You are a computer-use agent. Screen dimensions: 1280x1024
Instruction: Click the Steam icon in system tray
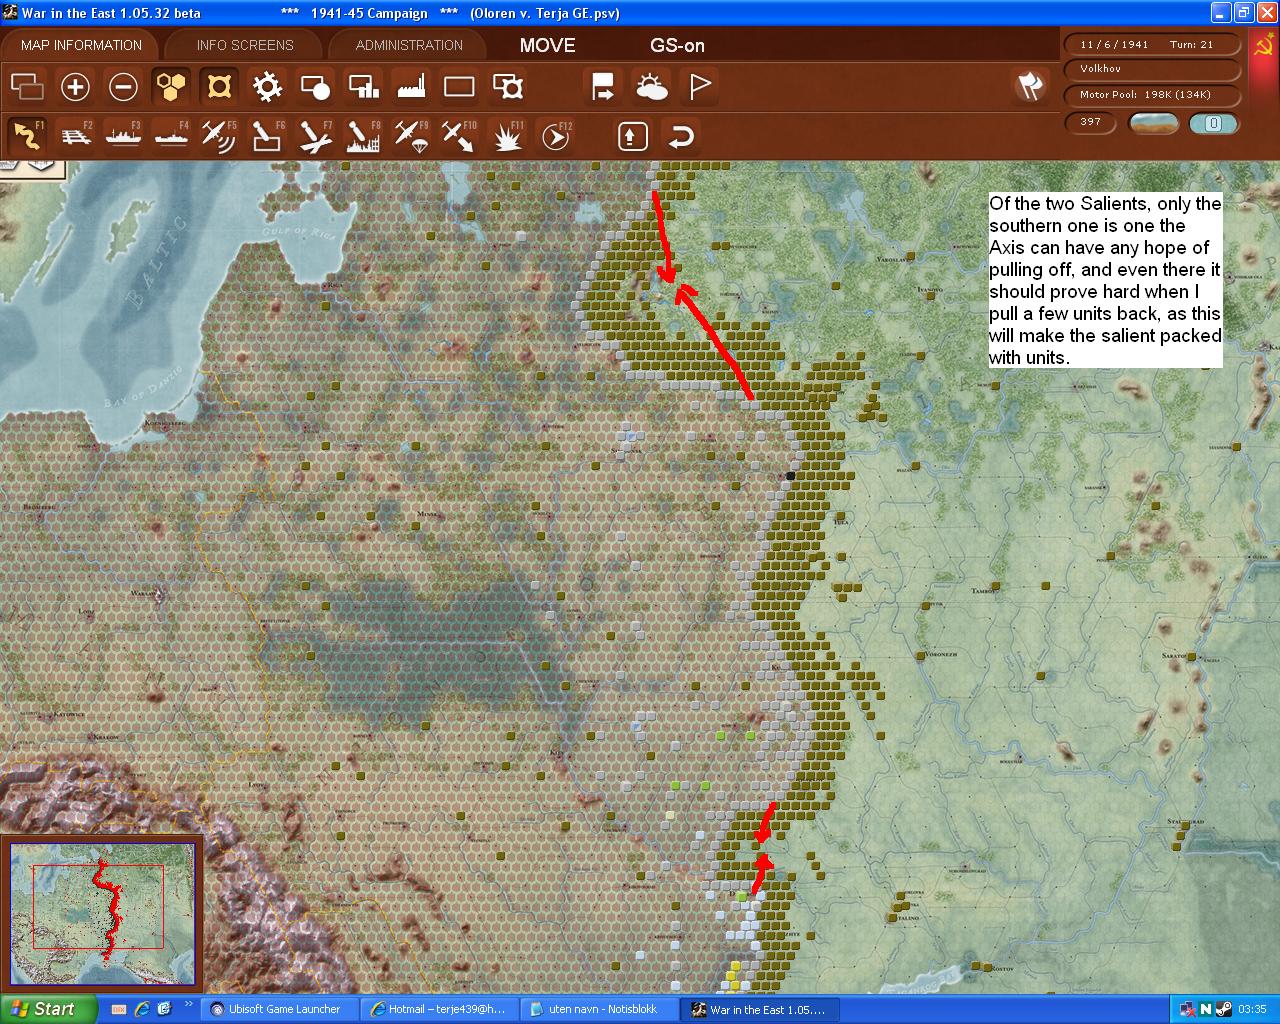coord(1224,1009)
